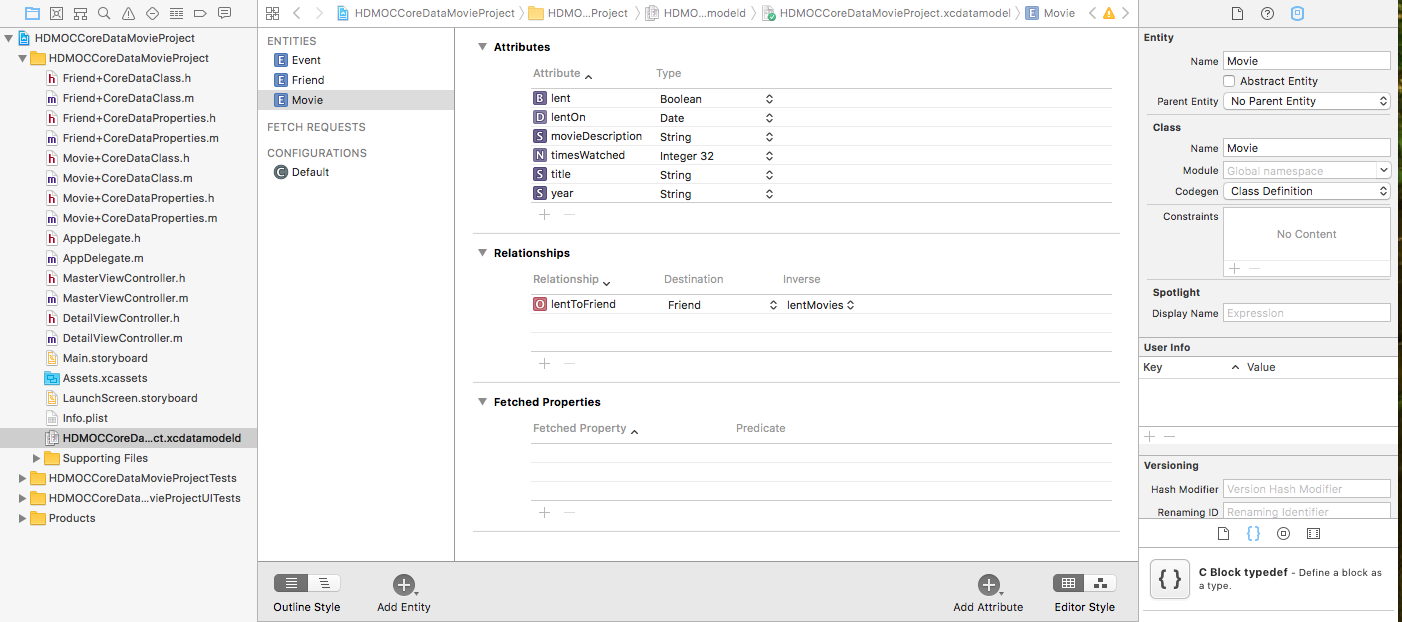This screenshot has height=622, width=1402.
Task: Change the type of timesWatched attribute
Action: click(x=716, y=156)
